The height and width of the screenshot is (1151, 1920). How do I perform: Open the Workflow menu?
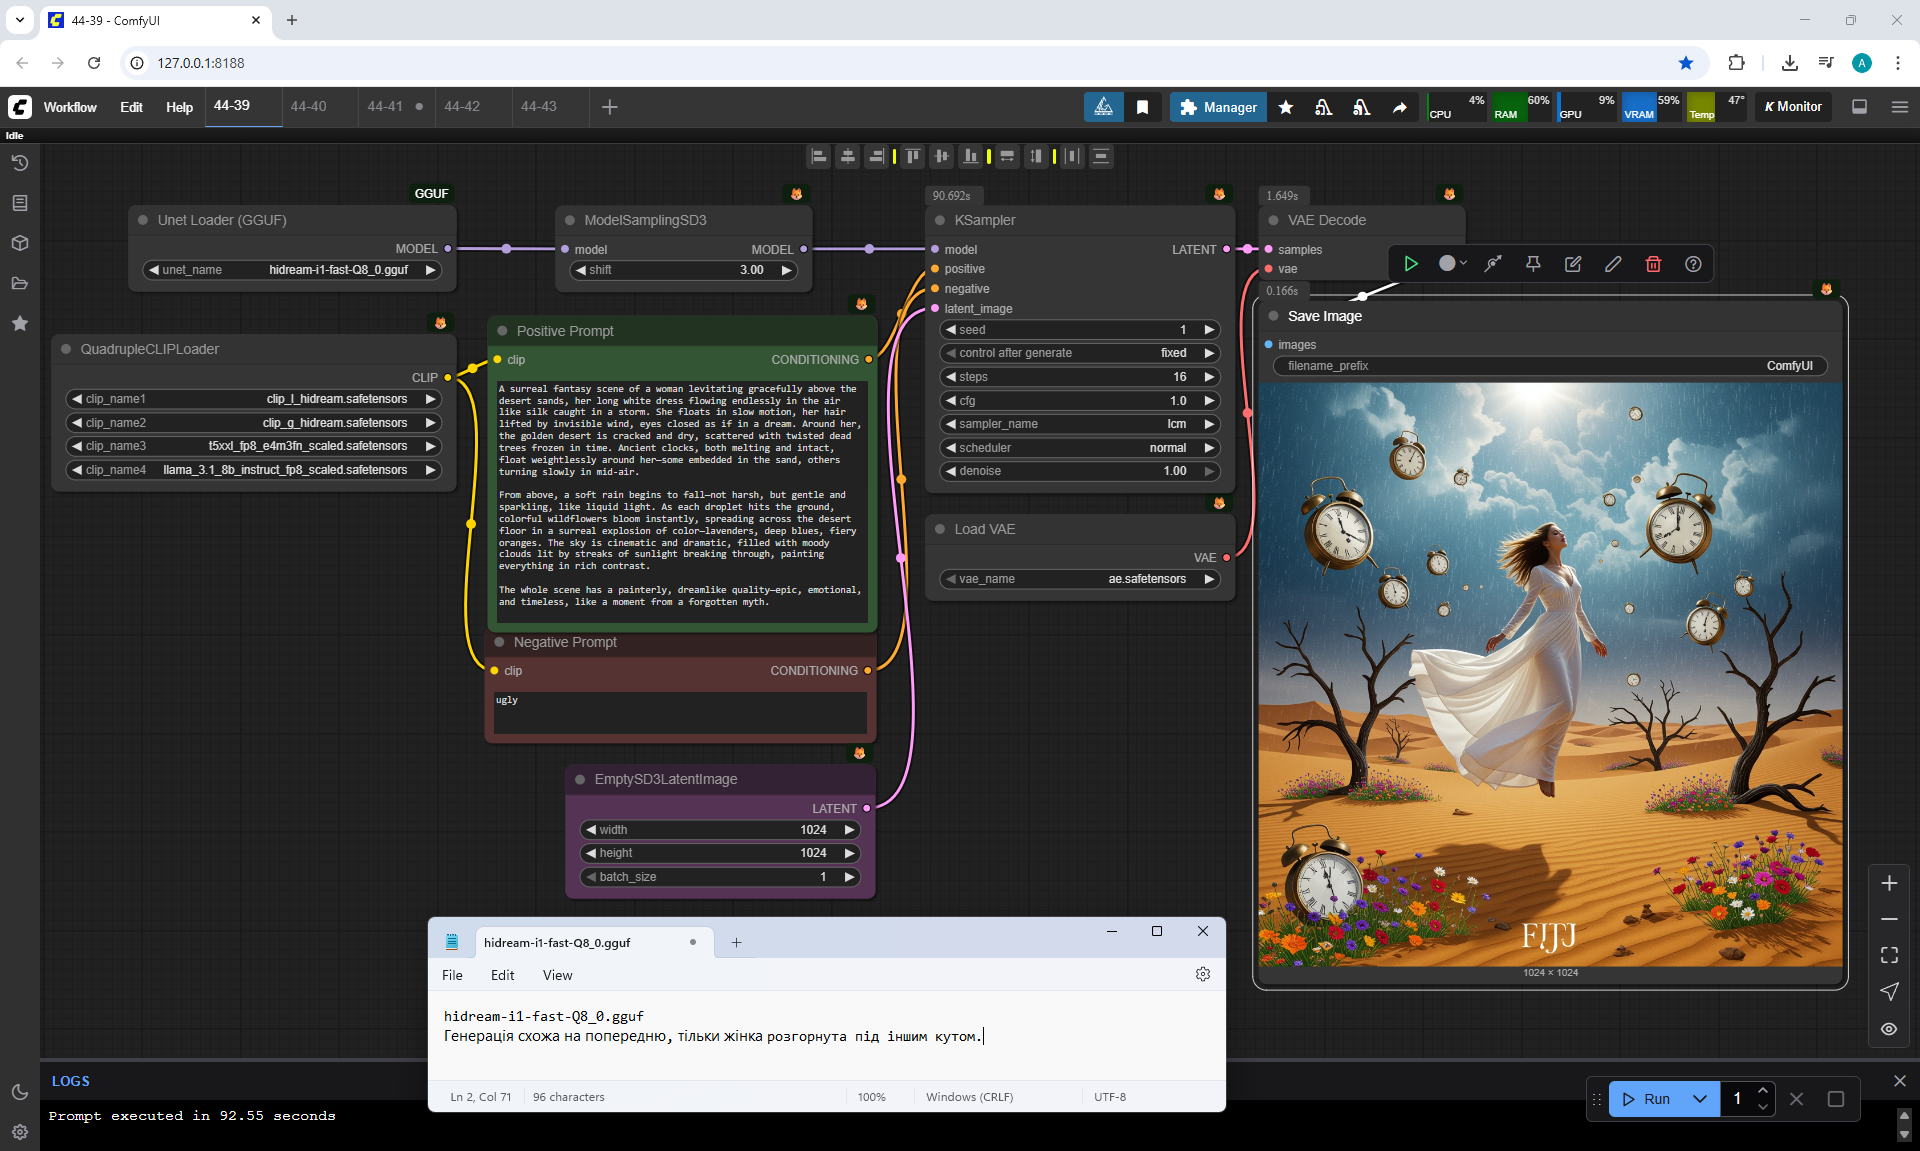click(x=70, y=107)
